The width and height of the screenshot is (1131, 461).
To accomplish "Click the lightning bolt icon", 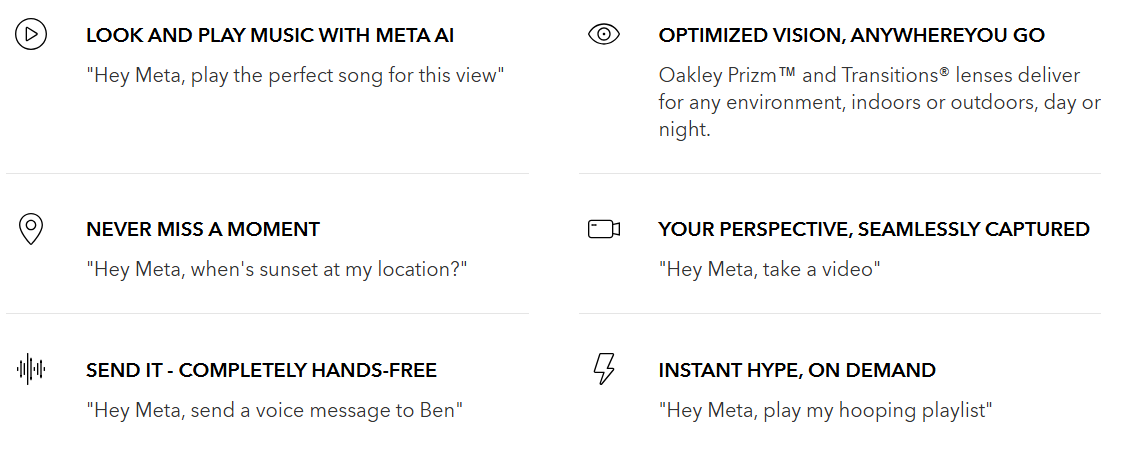I will click(604, 370).
